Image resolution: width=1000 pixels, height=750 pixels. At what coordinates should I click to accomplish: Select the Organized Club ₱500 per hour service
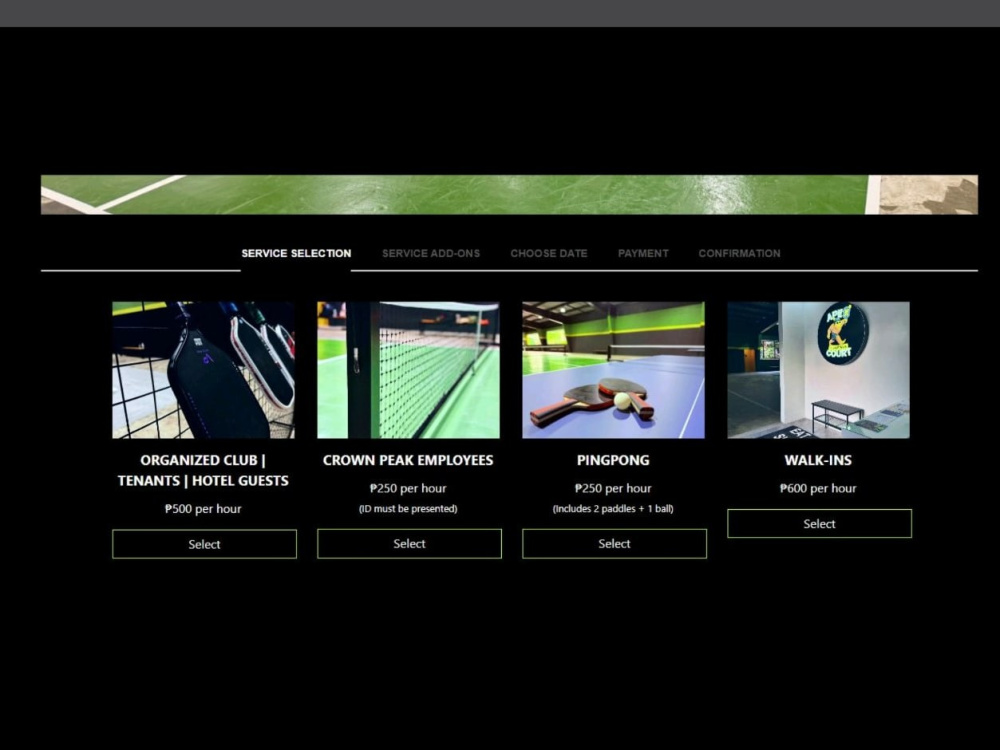pyautogui.click(x=204, y=544)
